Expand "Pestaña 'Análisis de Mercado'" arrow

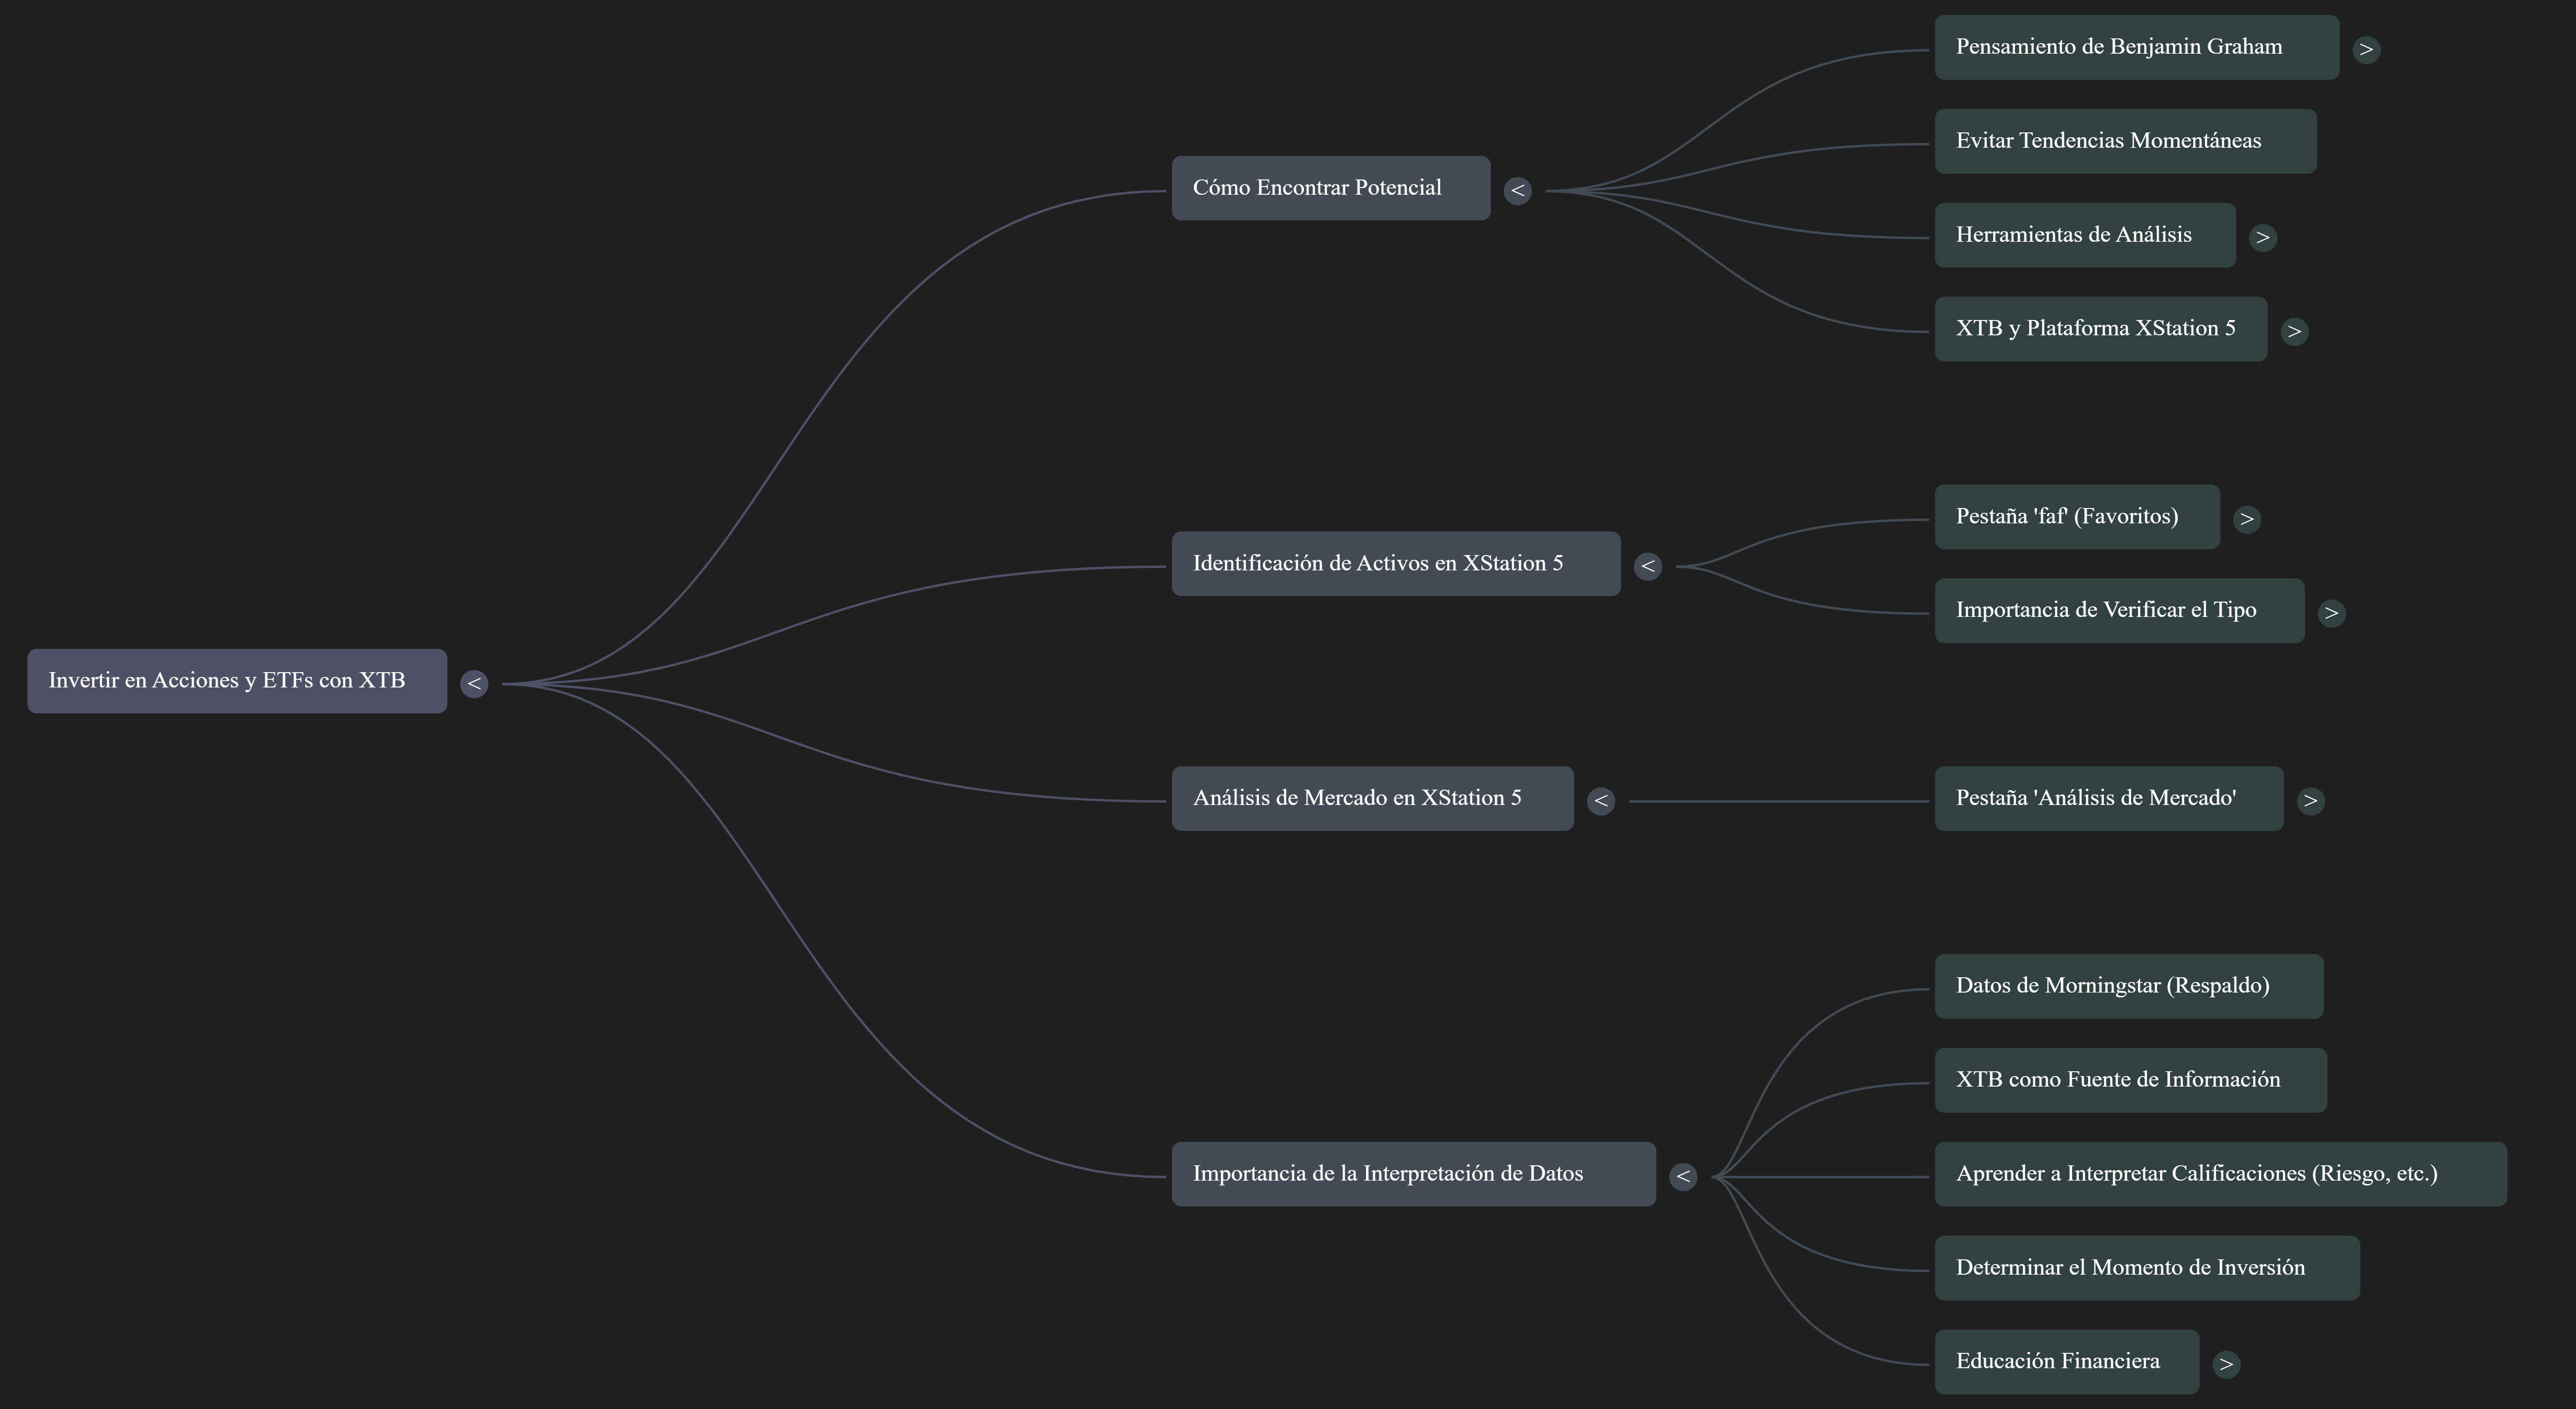(x=2310, y=800)
